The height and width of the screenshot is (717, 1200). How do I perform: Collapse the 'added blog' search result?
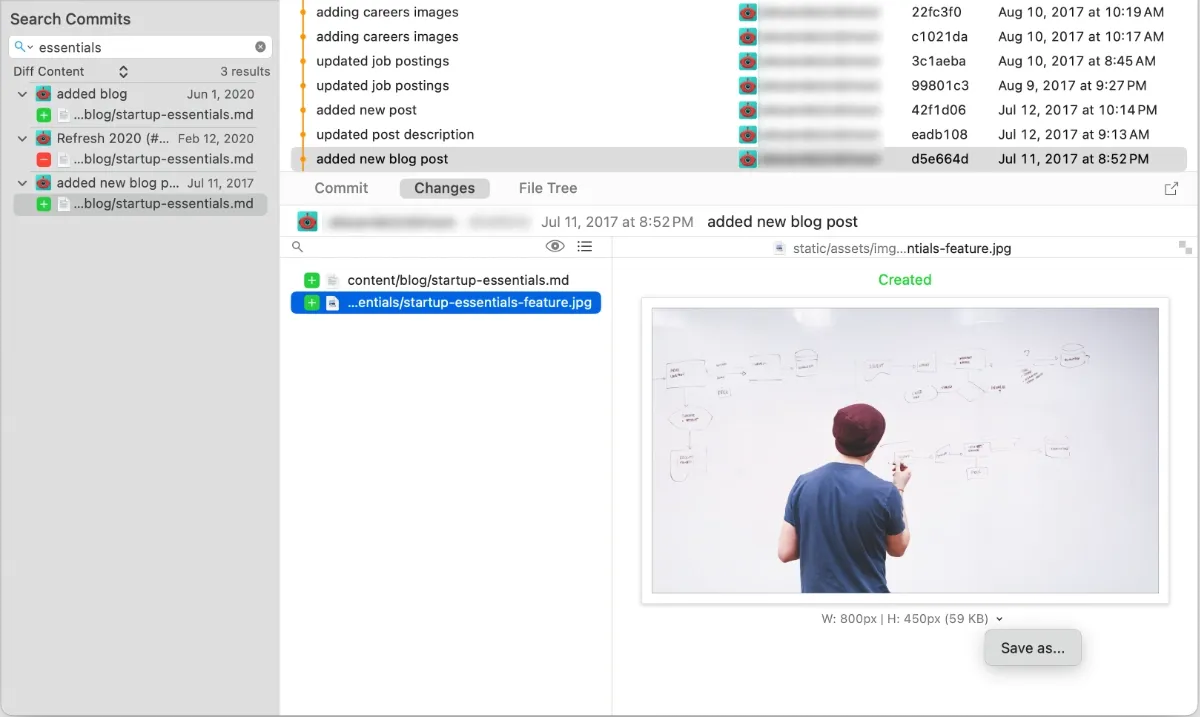pos(22,94)
